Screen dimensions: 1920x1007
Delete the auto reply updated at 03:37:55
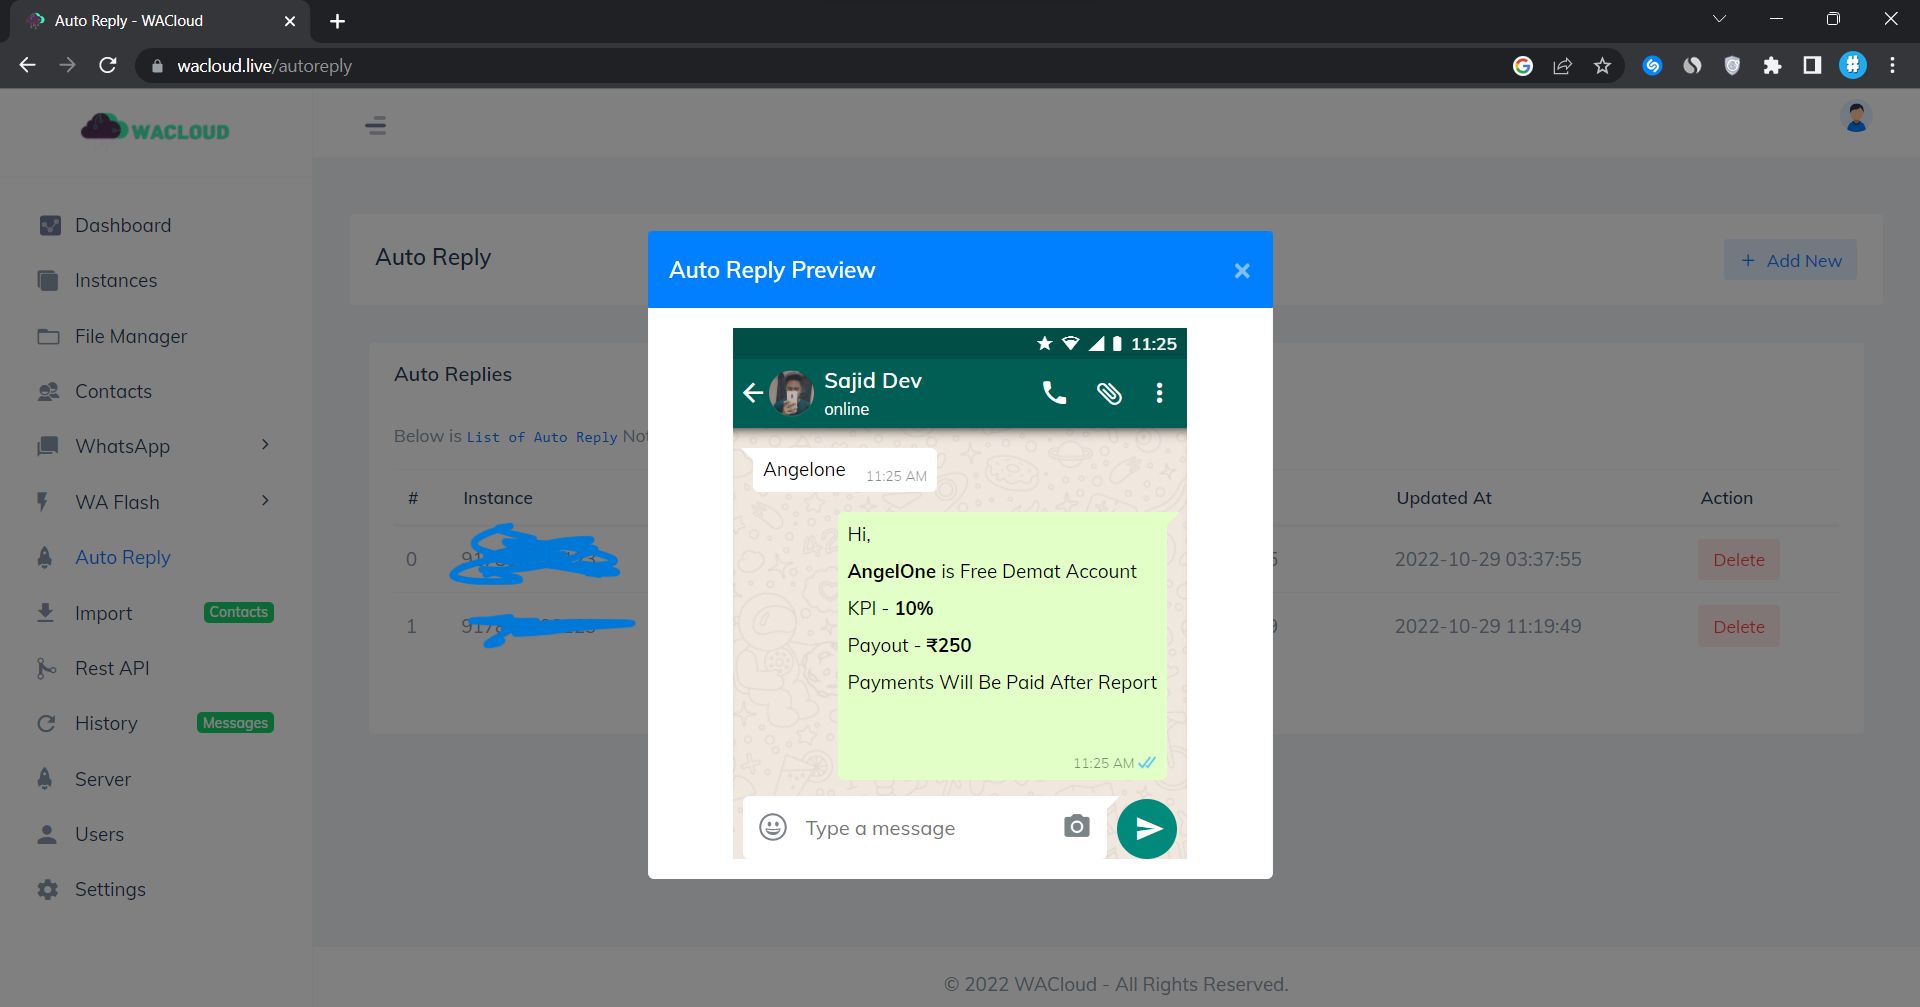click(1738, 560)
